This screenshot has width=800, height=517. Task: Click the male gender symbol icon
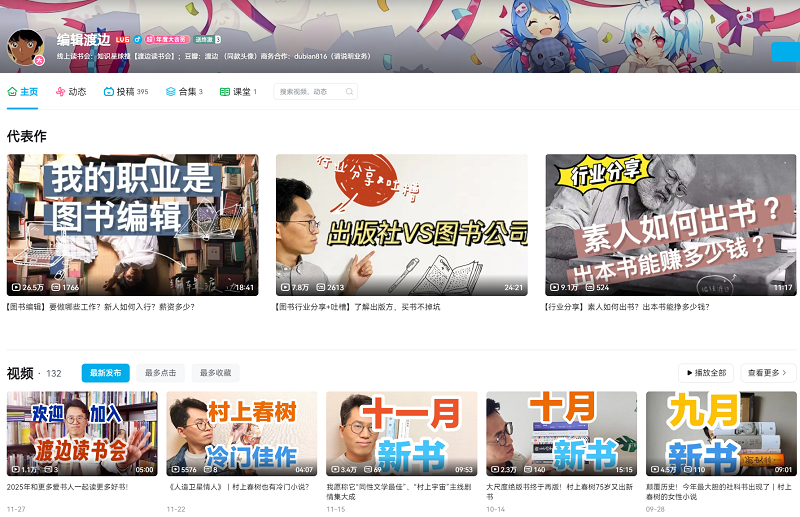[x=138, y=39]
